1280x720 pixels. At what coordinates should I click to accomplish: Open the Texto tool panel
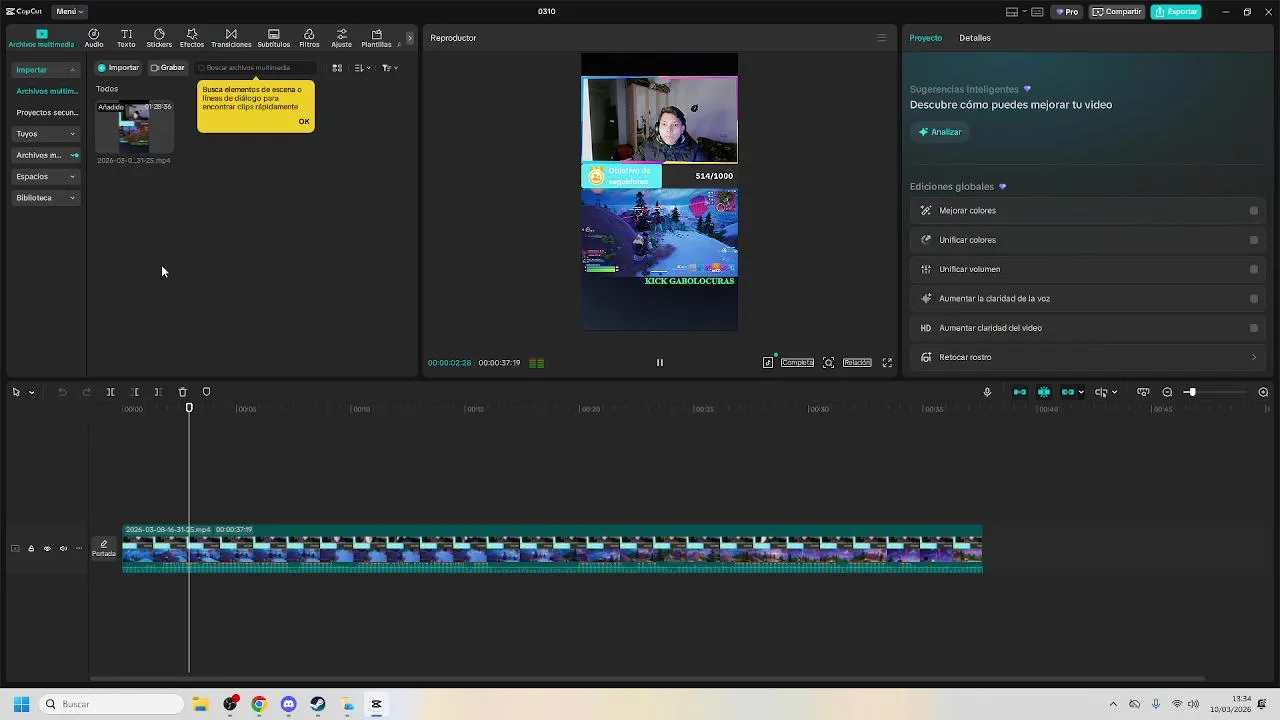(126, 38)
